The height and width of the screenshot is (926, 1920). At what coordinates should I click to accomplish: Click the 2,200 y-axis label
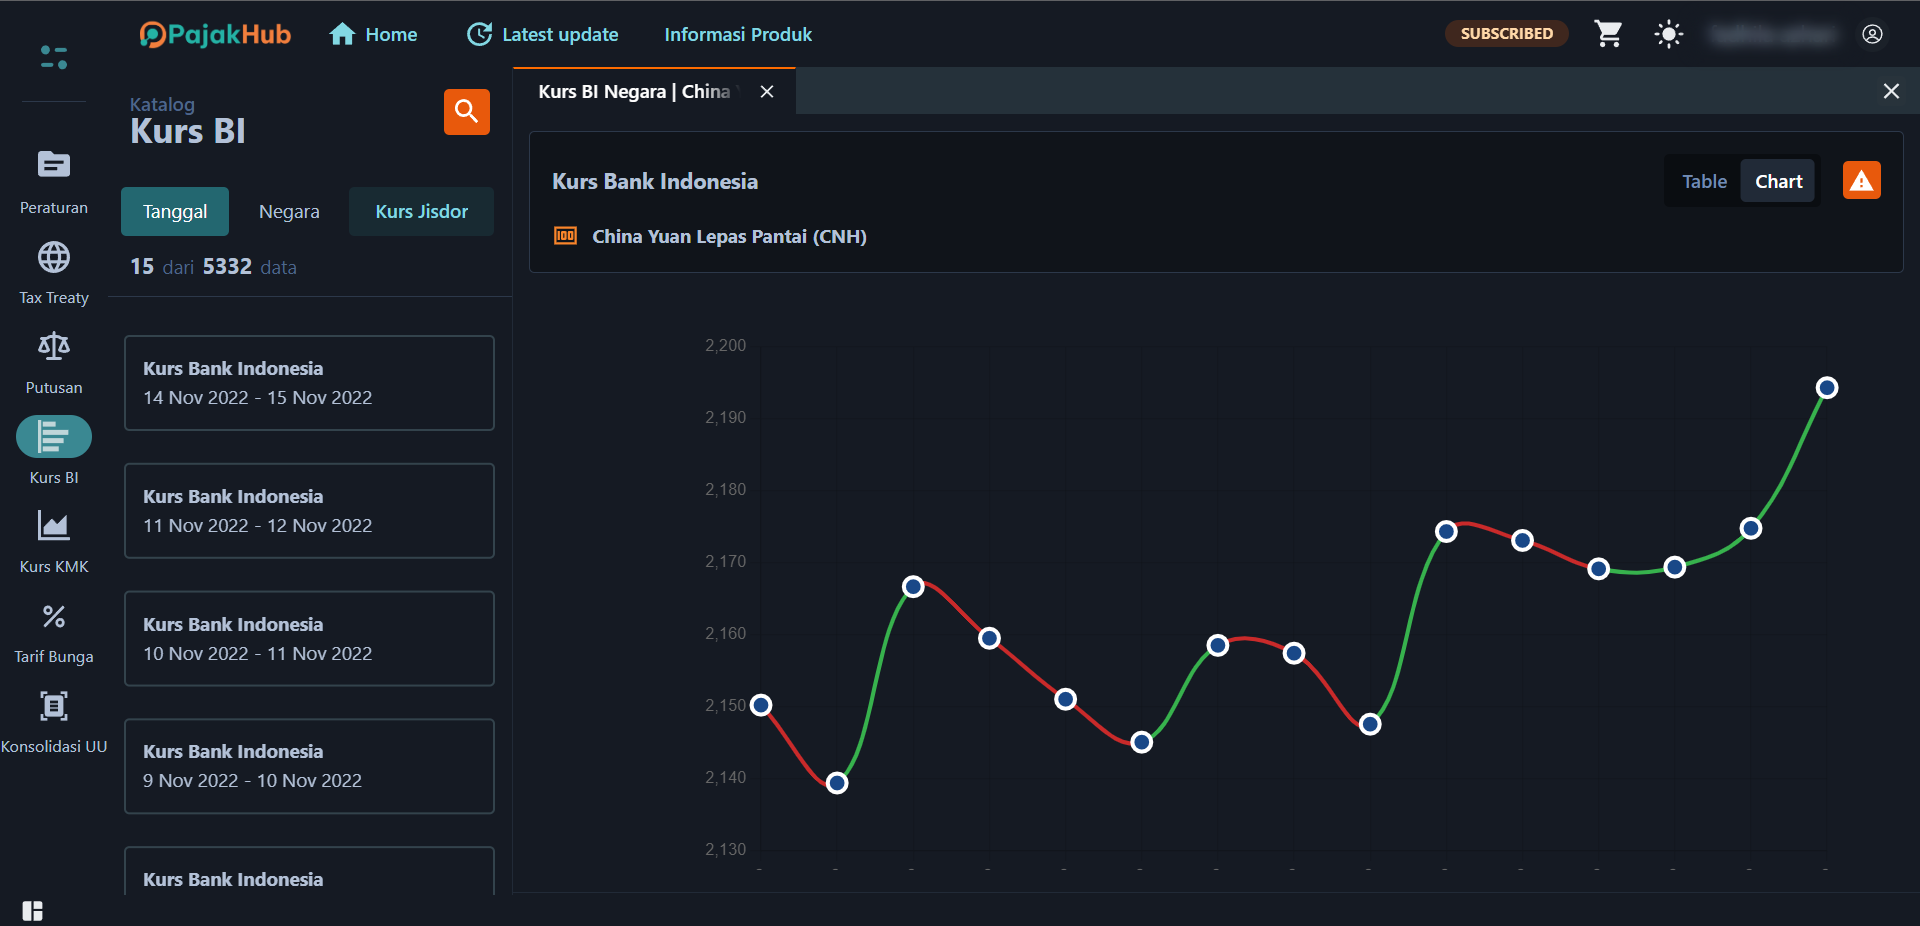(725, 345)
